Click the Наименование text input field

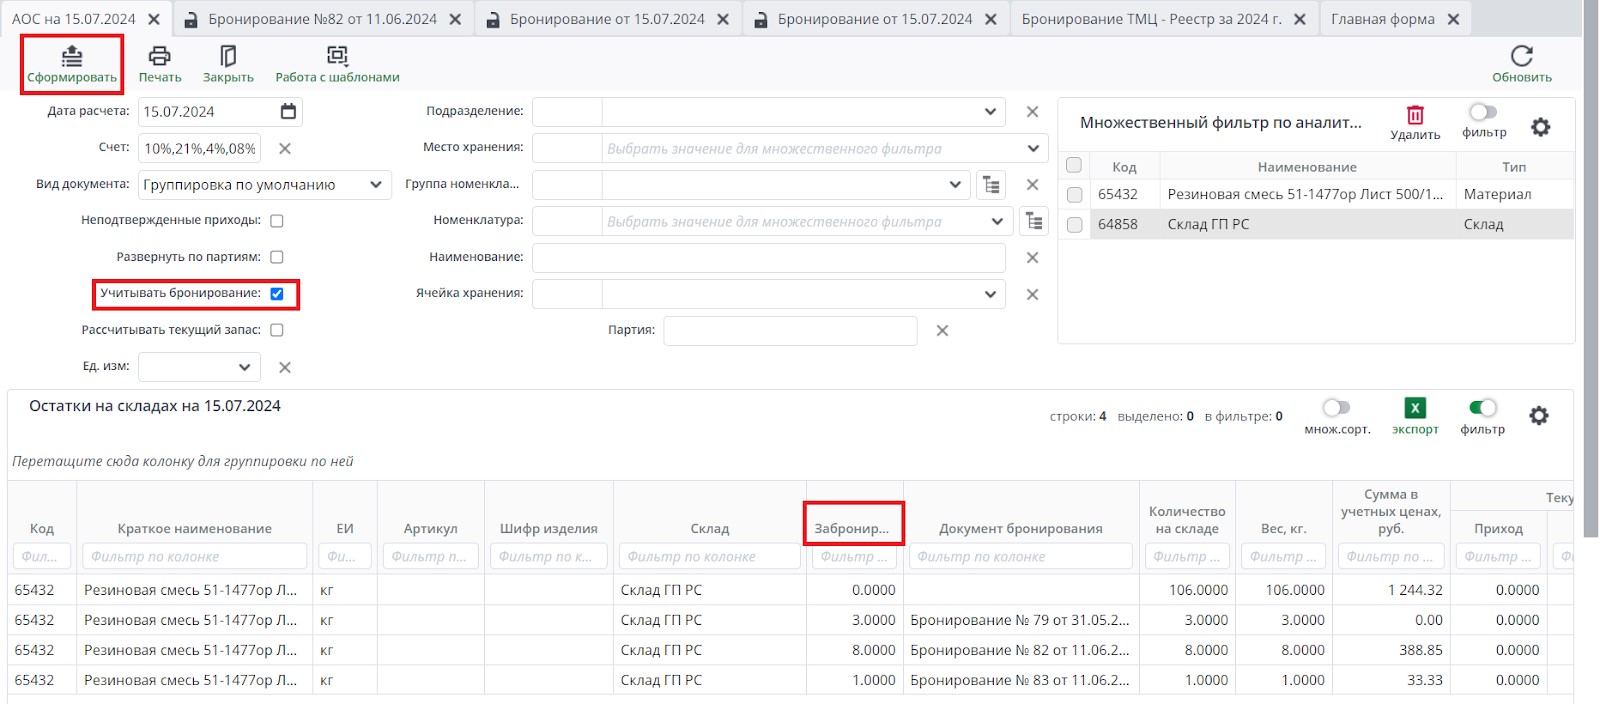pos(768,258)
